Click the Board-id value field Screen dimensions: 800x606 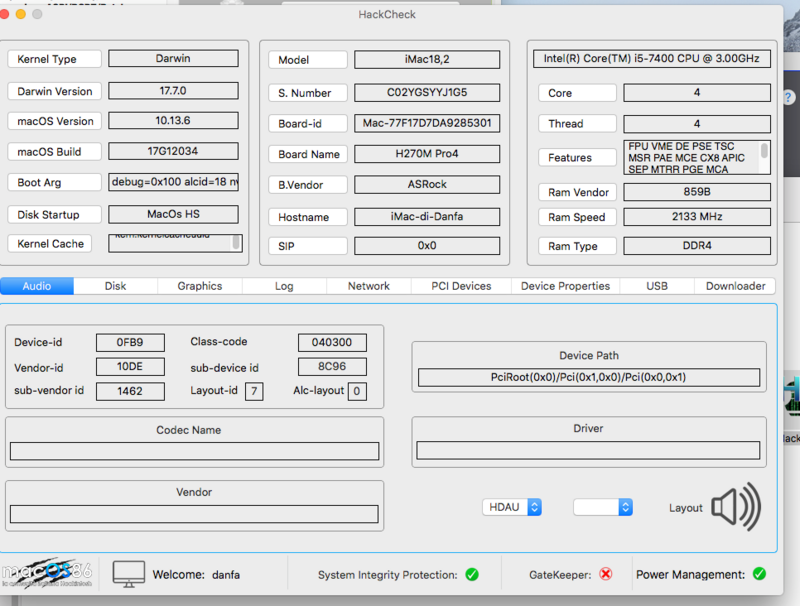[427, 123]
